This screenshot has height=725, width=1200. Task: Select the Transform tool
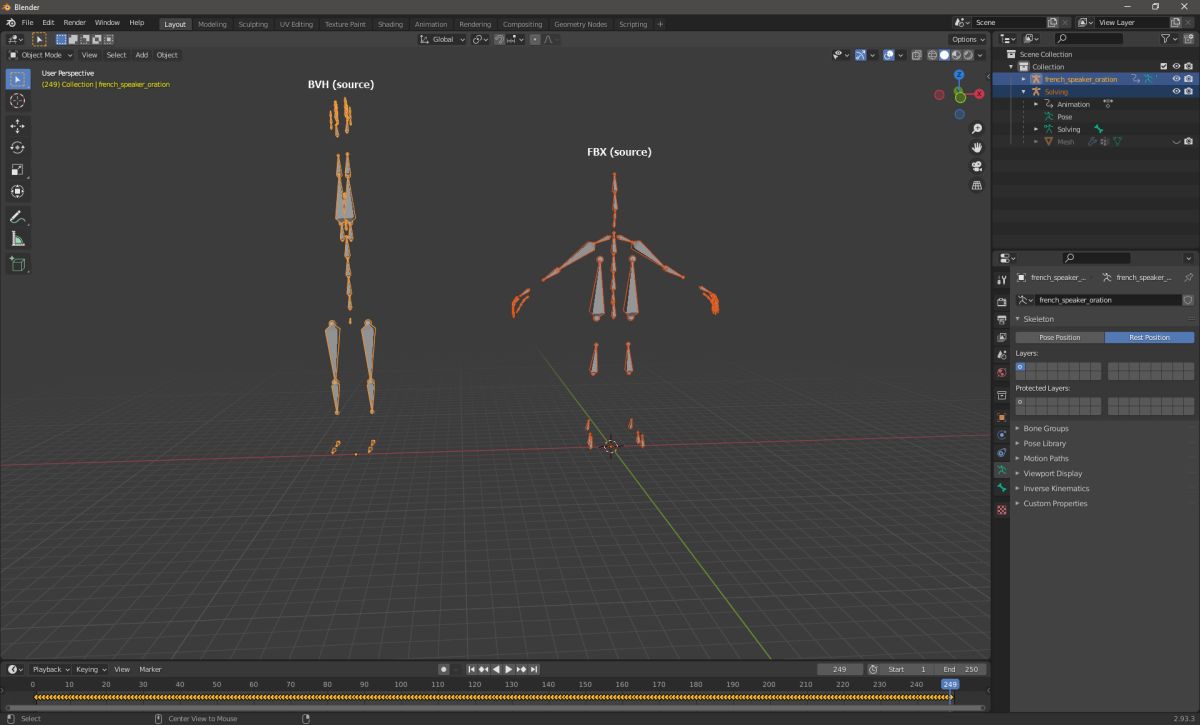pos(18,192)
